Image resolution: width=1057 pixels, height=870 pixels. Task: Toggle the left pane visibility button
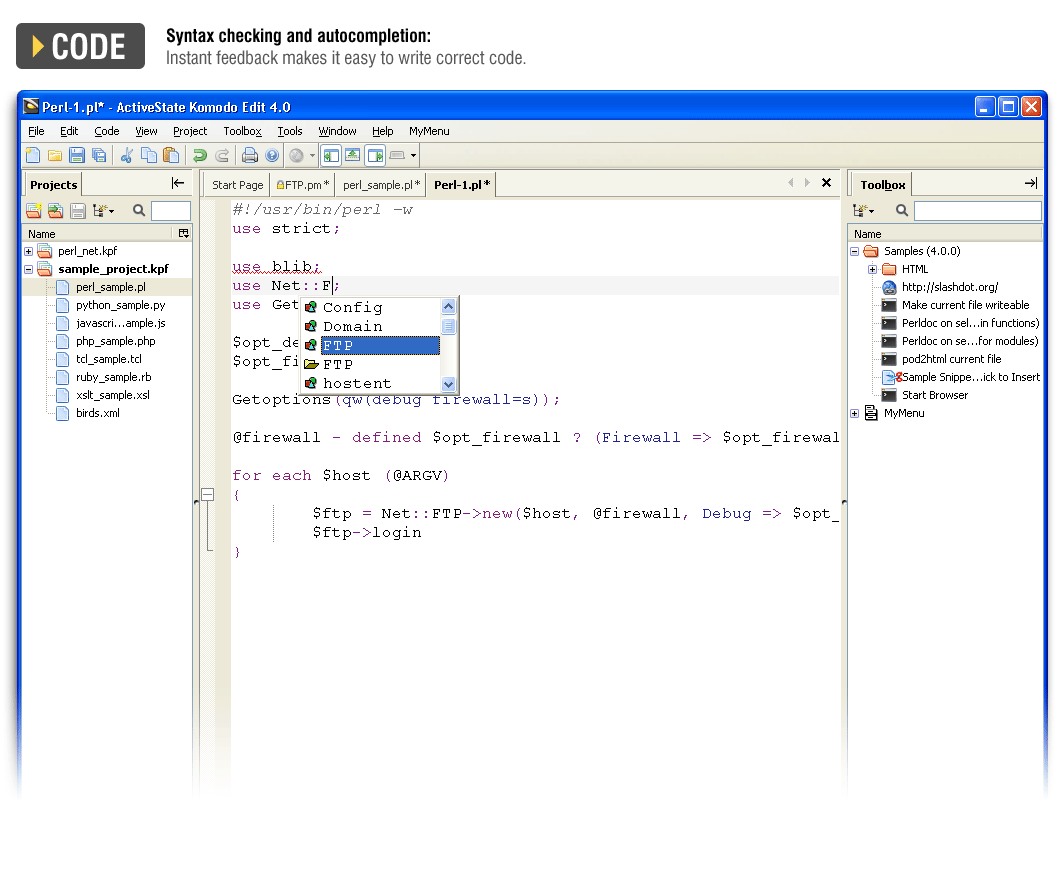[330, 155]
